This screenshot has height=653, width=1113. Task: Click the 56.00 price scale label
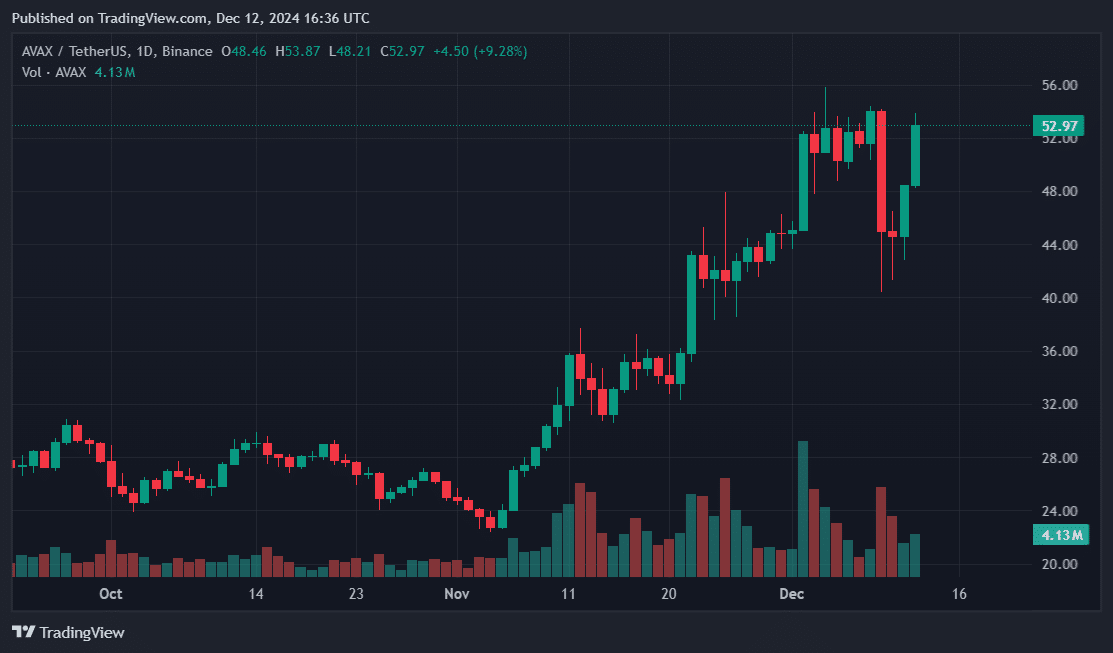click(1058, 86)
